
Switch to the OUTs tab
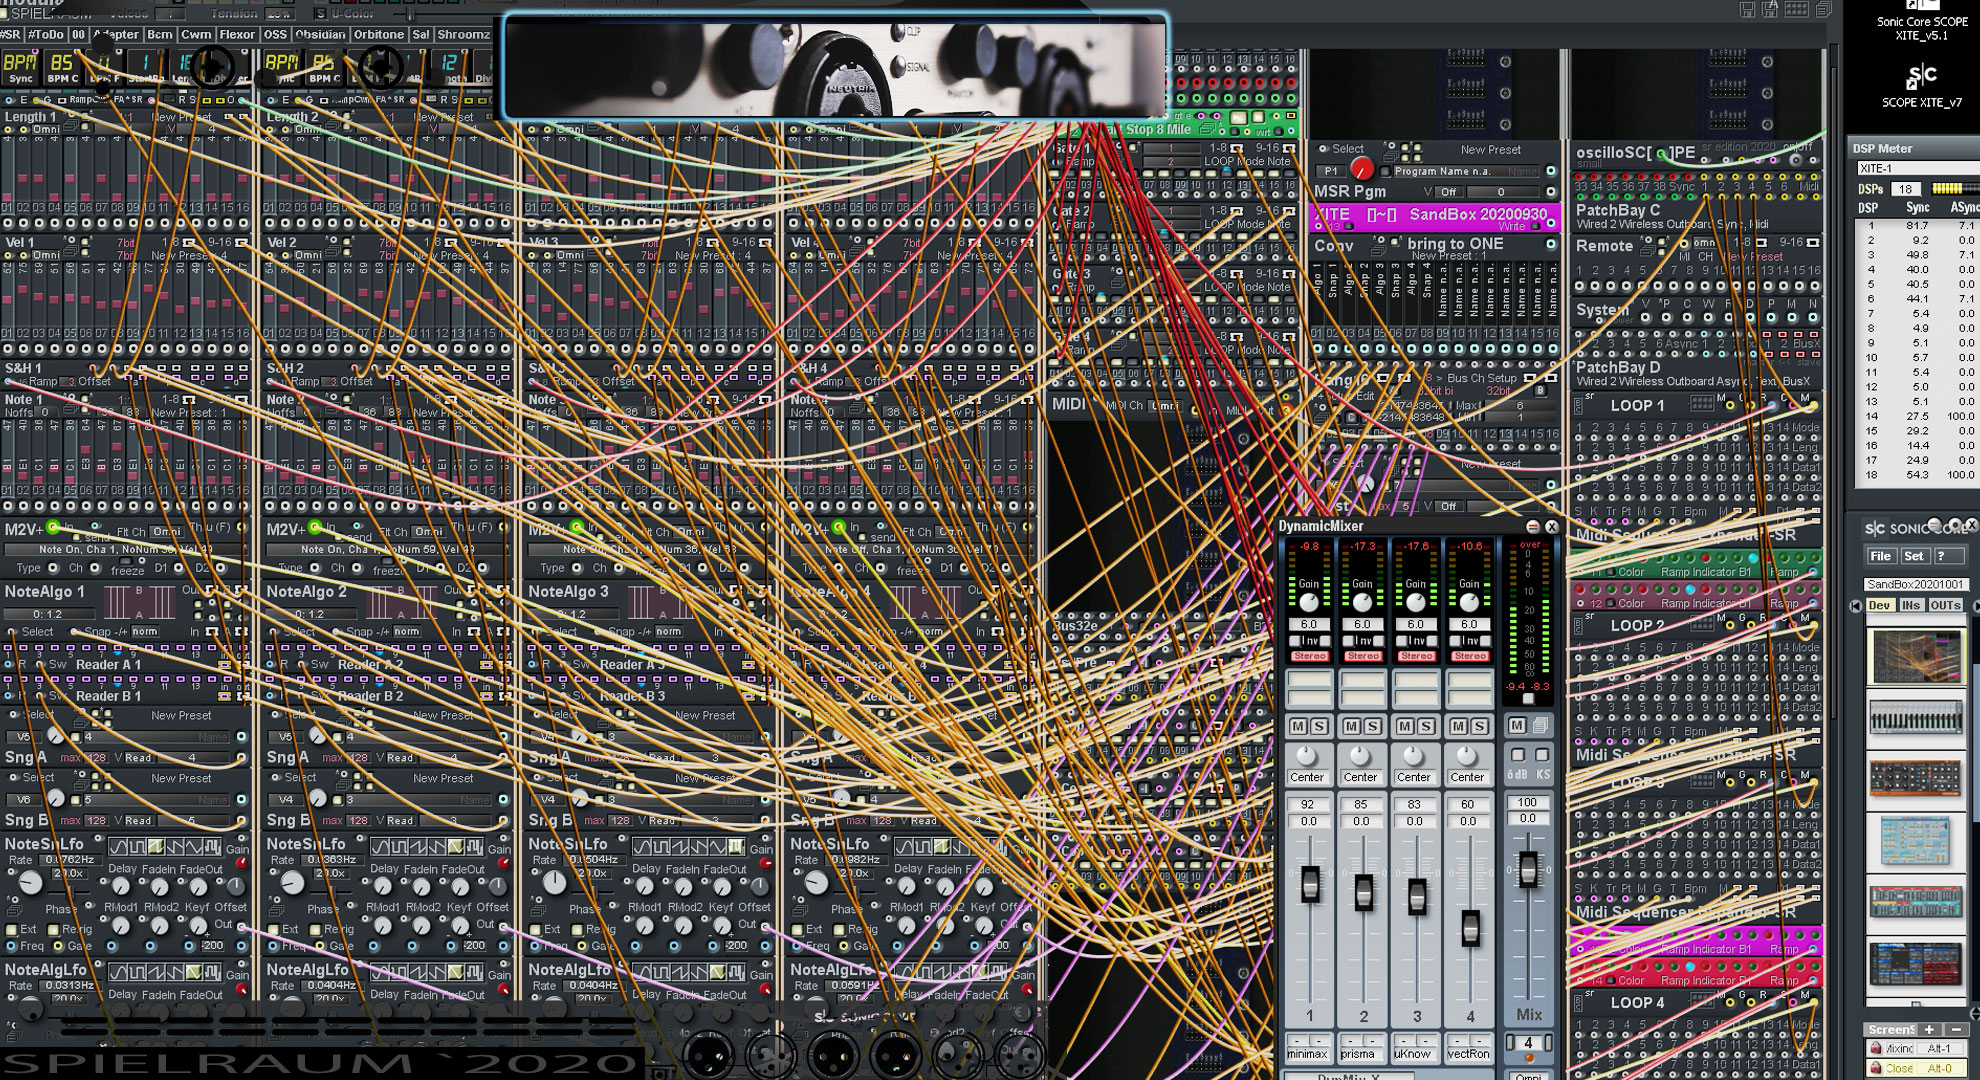pyautogui.click(x=1945, y=605)
